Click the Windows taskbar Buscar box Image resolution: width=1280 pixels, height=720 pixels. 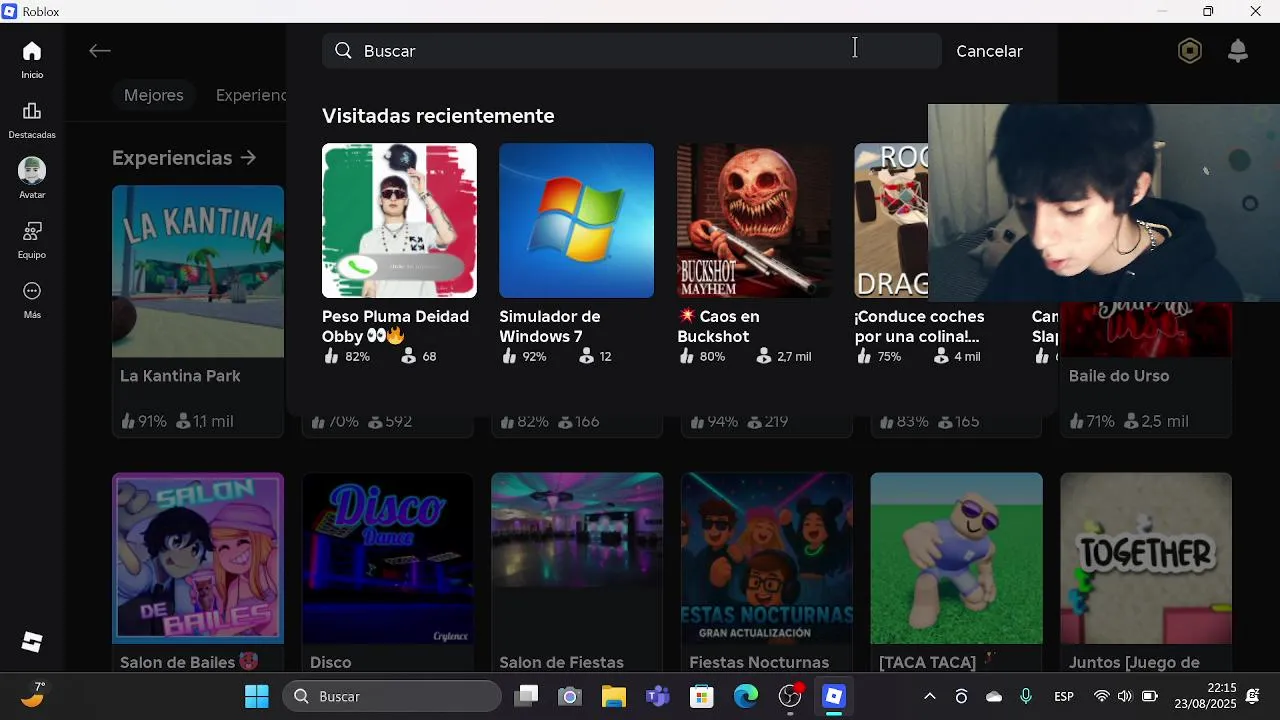point(392,696)
